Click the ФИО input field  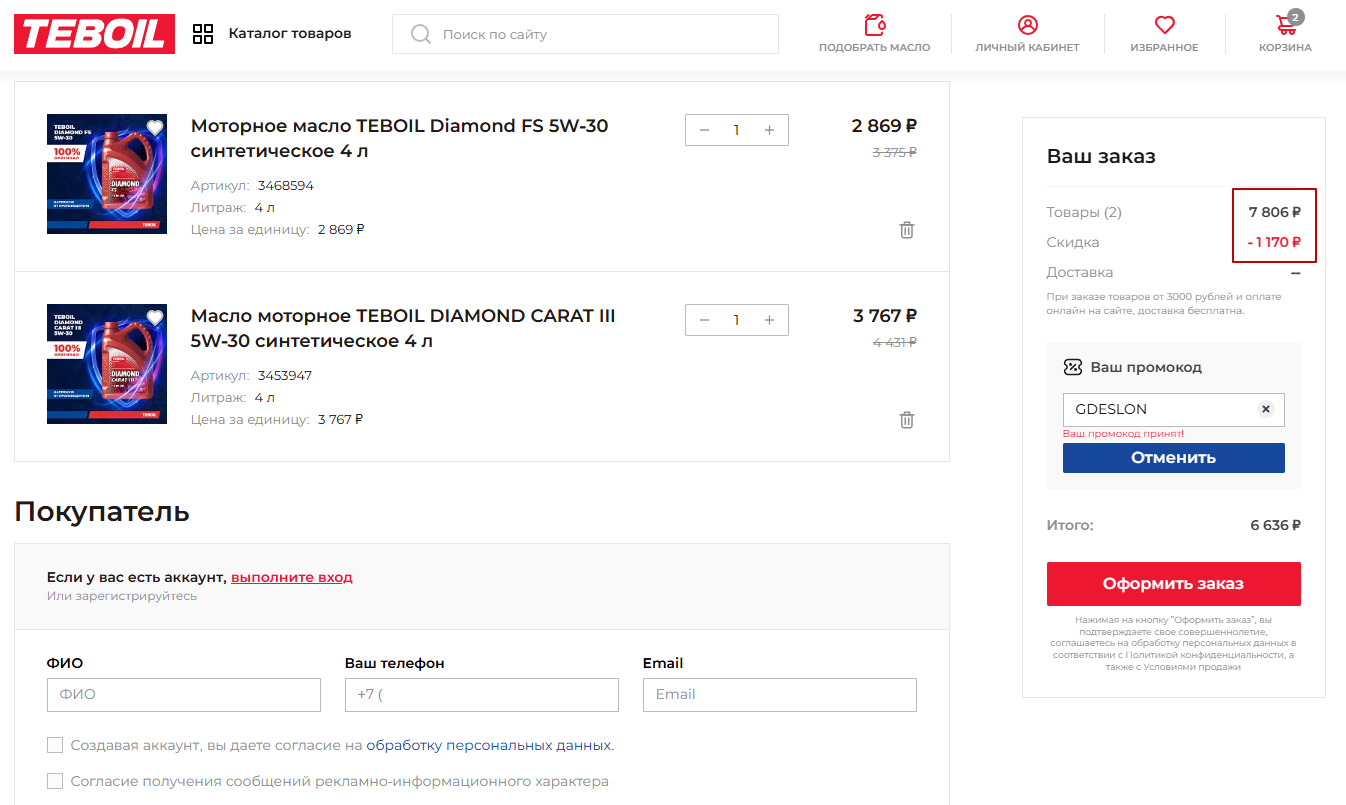184,695
